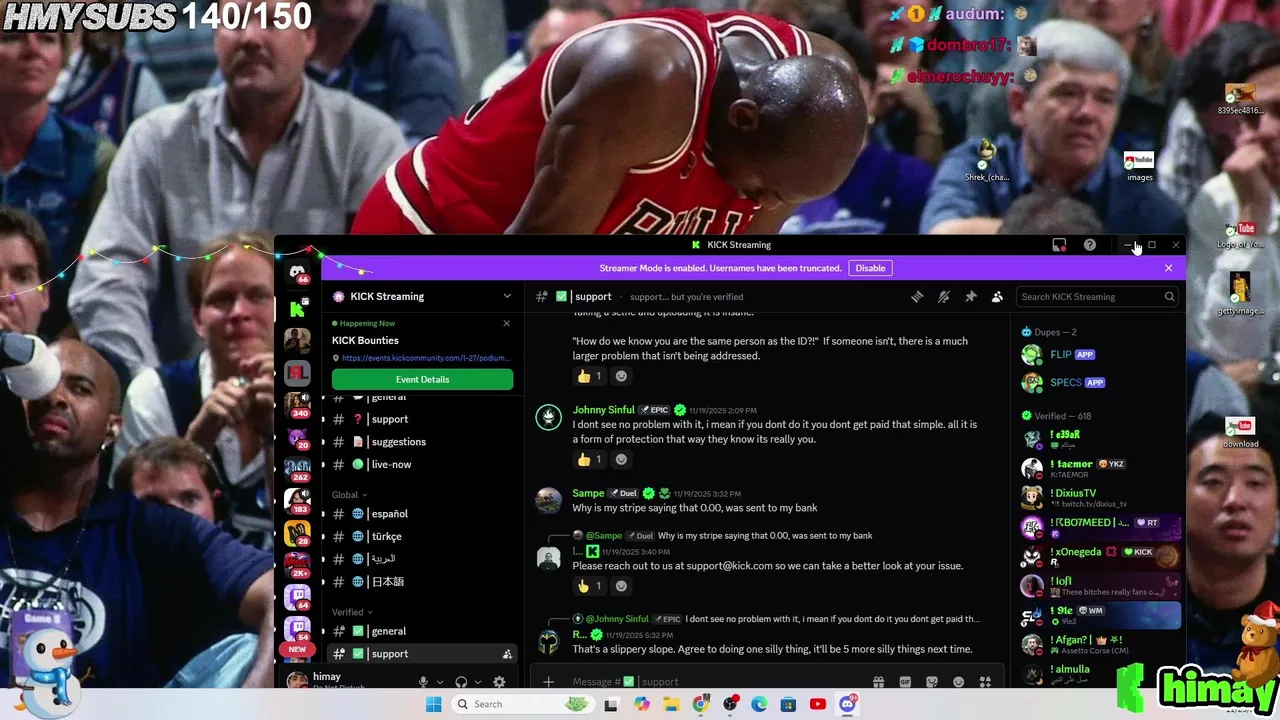Open the sticker picker

tap(932, 682)
